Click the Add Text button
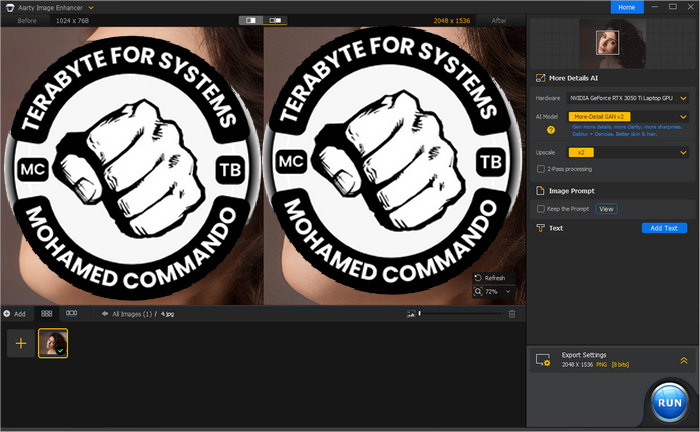Image resolution: width=700 pixels, height=432 pixels. [664, 228]
